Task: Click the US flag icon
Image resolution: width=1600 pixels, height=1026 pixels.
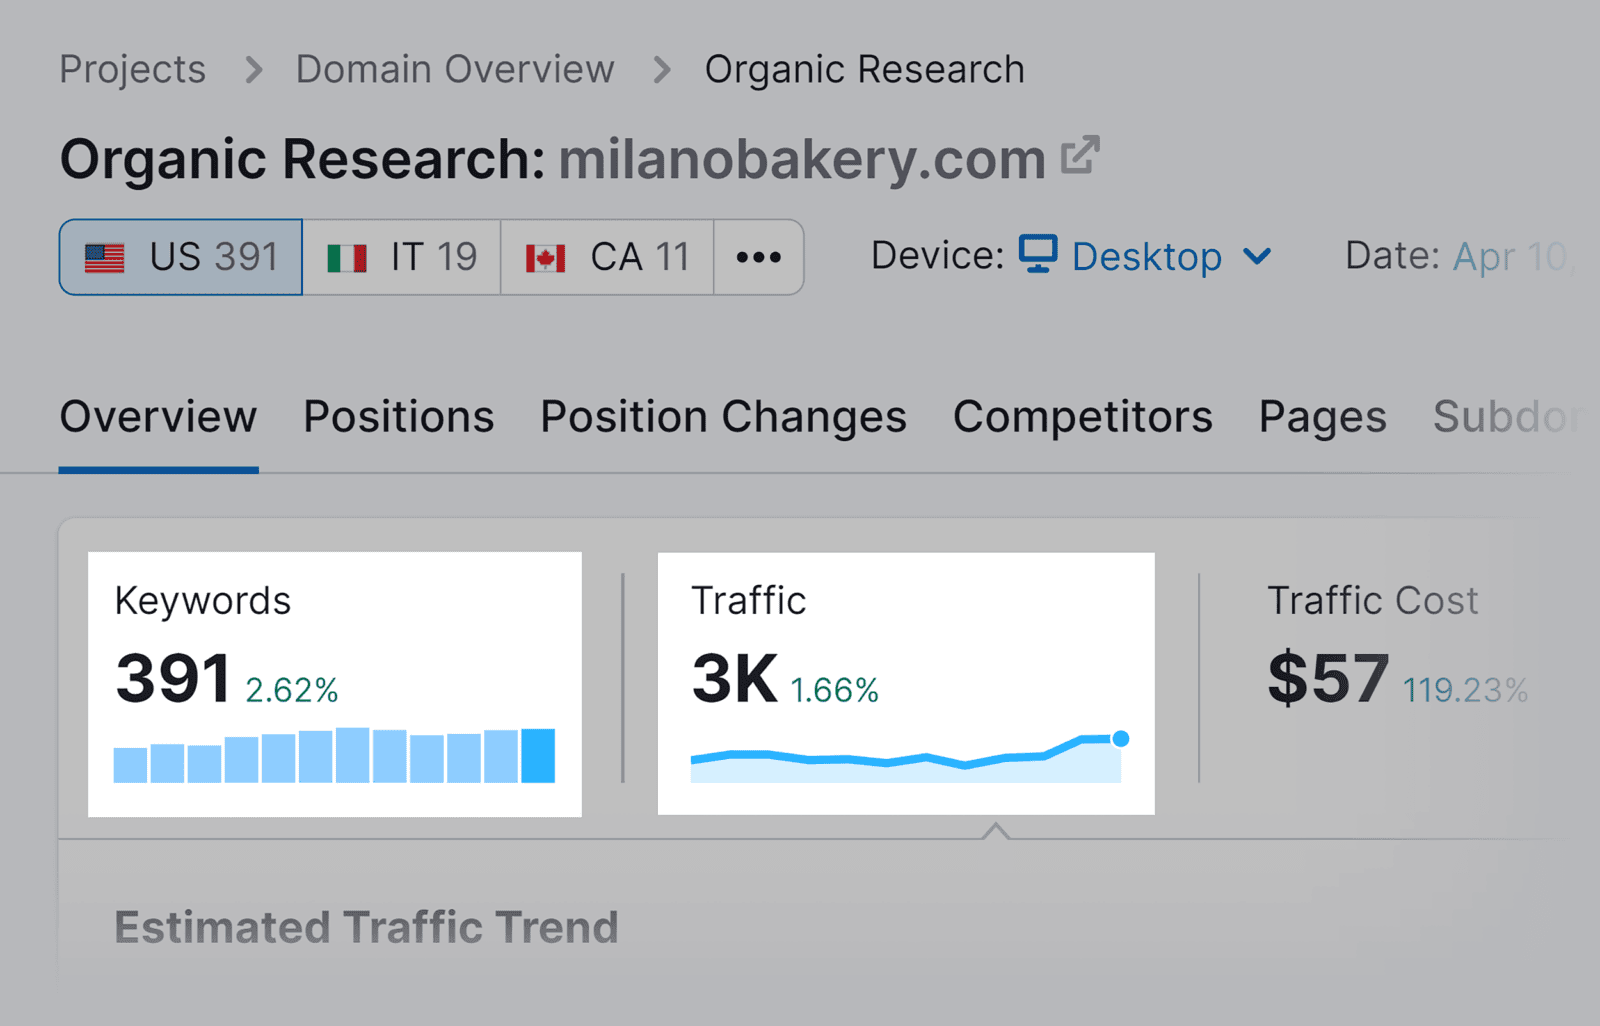Action: pos(103,257)
